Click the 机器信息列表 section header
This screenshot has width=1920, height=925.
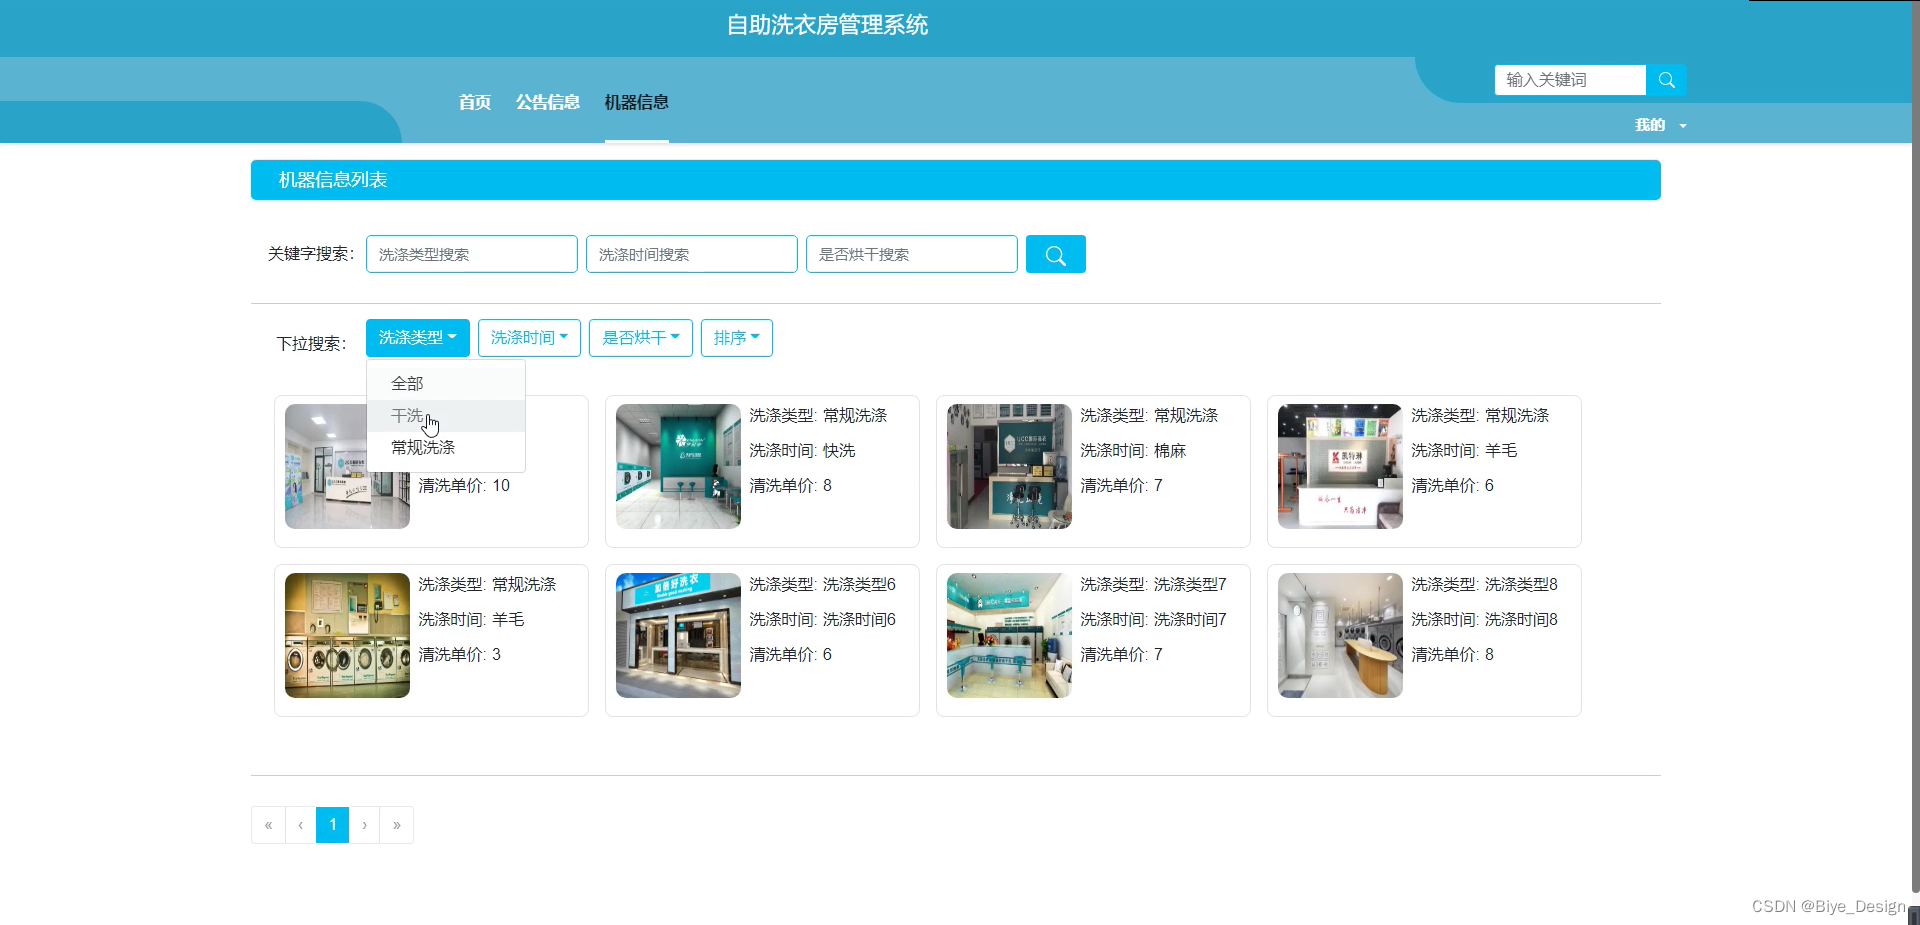tap(956, 180)
